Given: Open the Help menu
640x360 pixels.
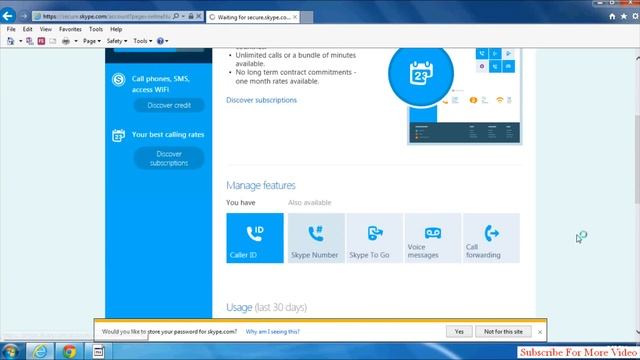Looking at the screenshot, I should pos(116,29).
